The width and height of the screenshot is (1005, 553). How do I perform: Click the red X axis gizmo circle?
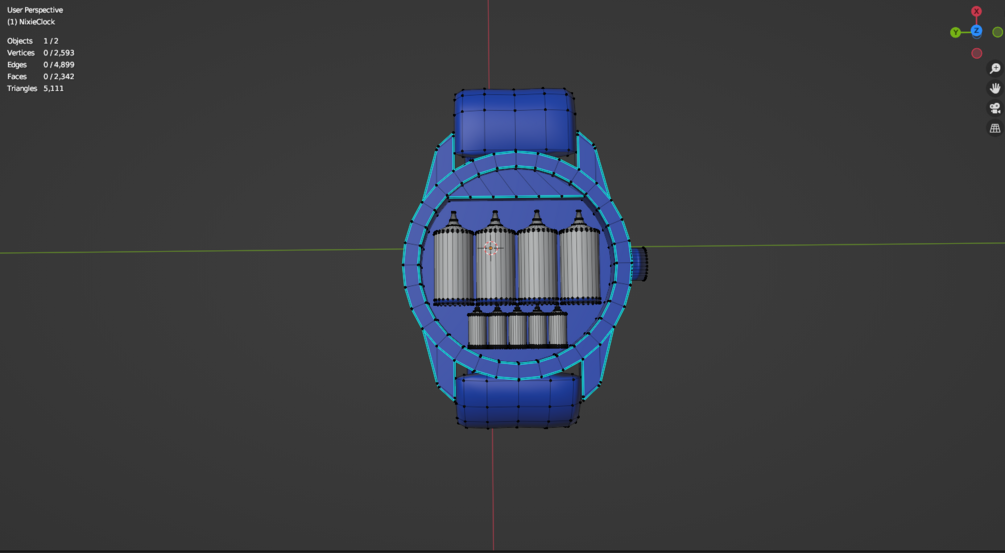tap(976, 12)
